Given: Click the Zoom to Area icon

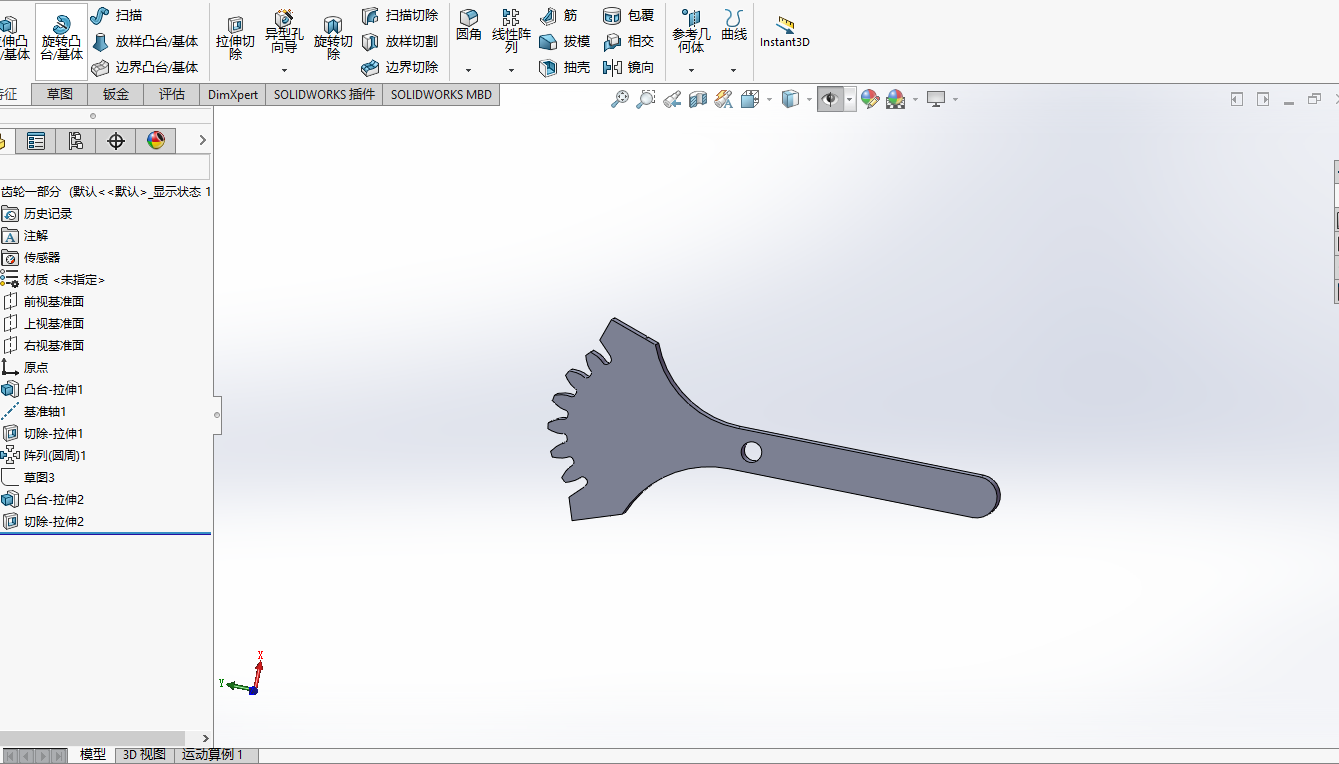Looking at the screenshot, I should point(646,99).
